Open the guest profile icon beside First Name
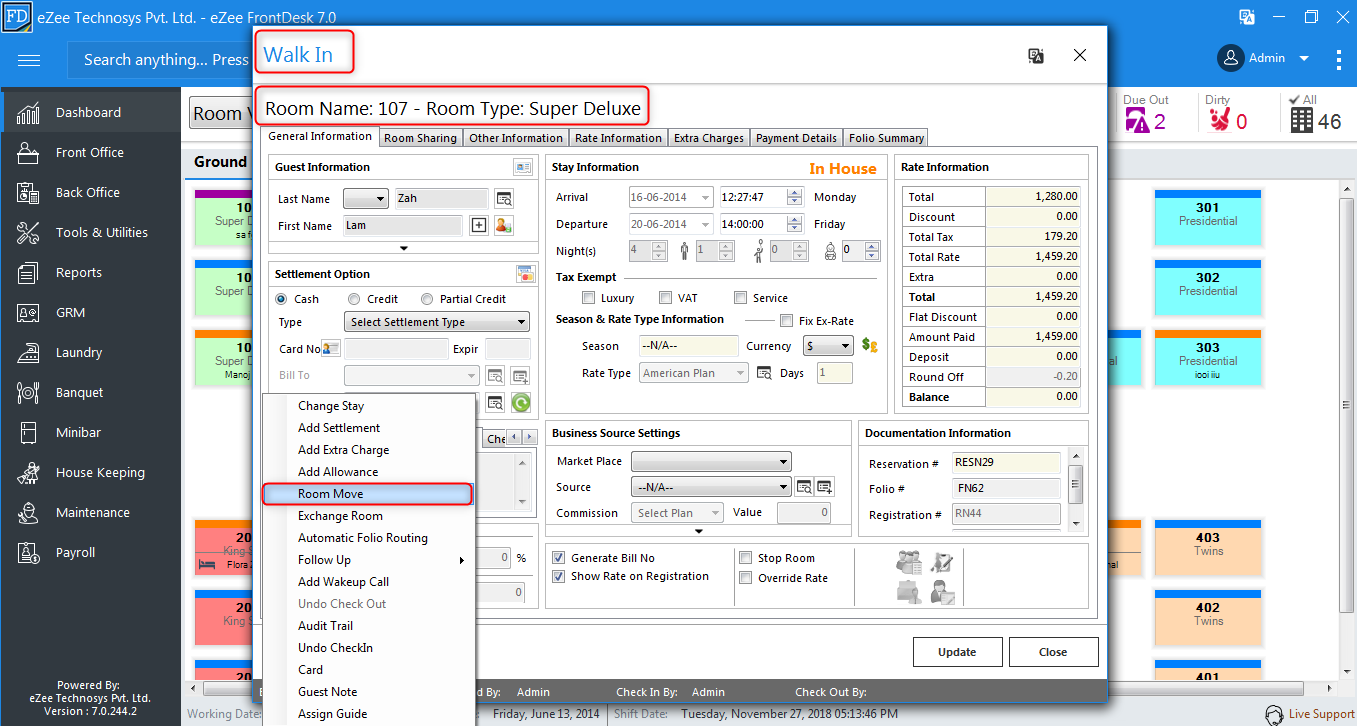This screenshot has height=726, width=1357. pyautogui.click(x=503, y=225)
